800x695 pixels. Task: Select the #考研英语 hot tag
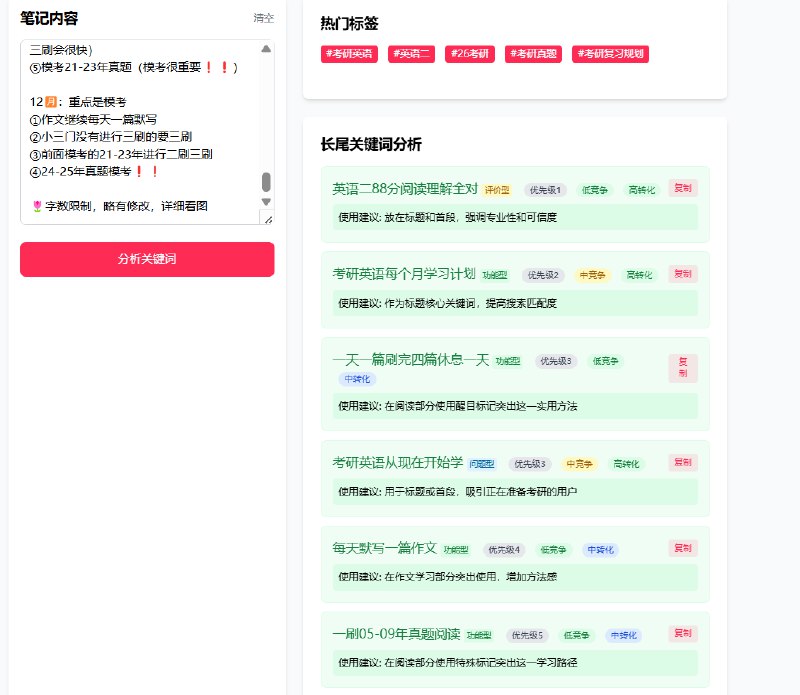click(349, 54)
